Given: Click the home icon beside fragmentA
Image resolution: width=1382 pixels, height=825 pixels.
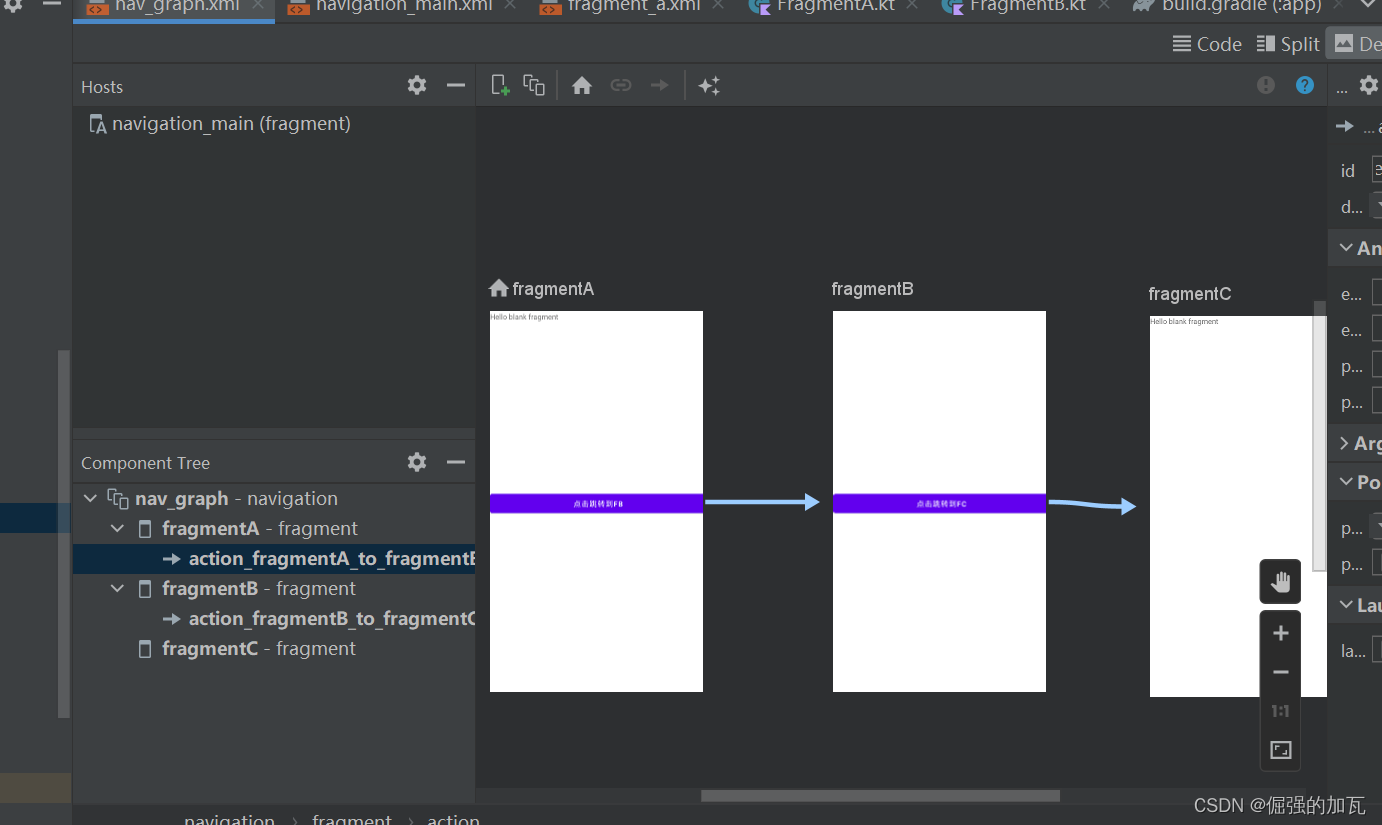Looking at the screenshot, I should point(498,288).
